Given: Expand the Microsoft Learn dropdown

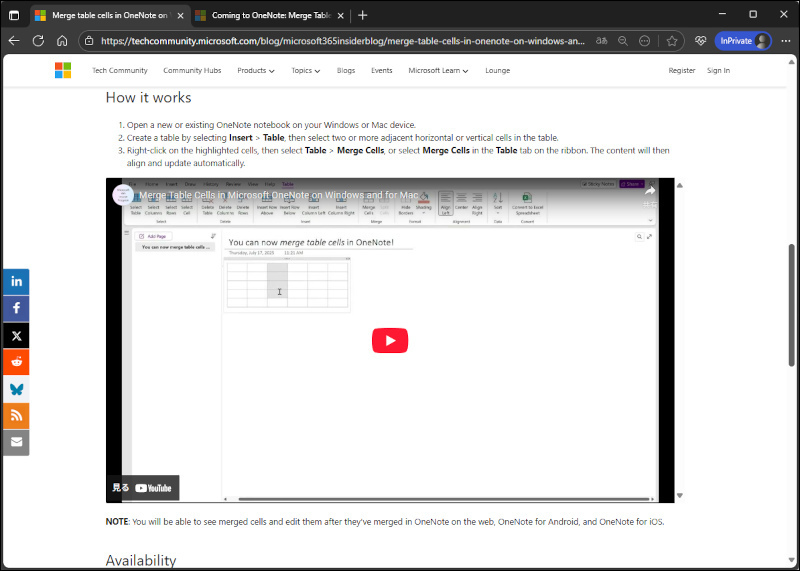Looking at the screenshot, I should [438, 71].
